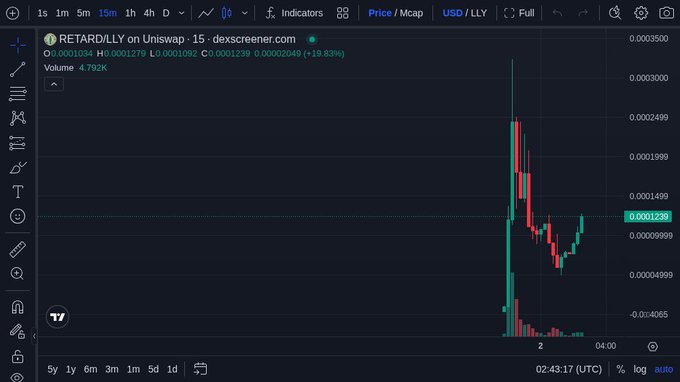Collapse the indicator legend chevron
This screenshot has height=382, width=680.
pyautogui.click(x=54, y=84)
